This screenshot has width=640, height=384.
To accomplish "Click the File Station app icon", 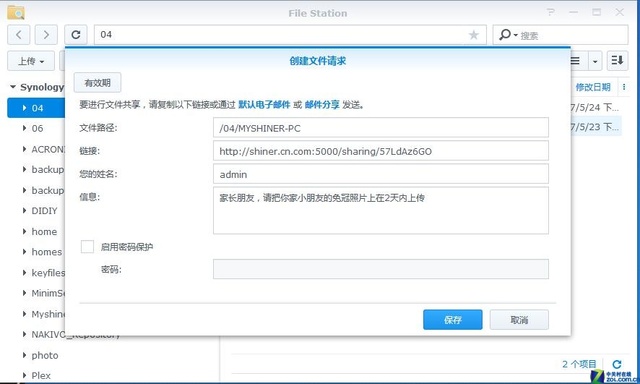I will click(16, 13).
